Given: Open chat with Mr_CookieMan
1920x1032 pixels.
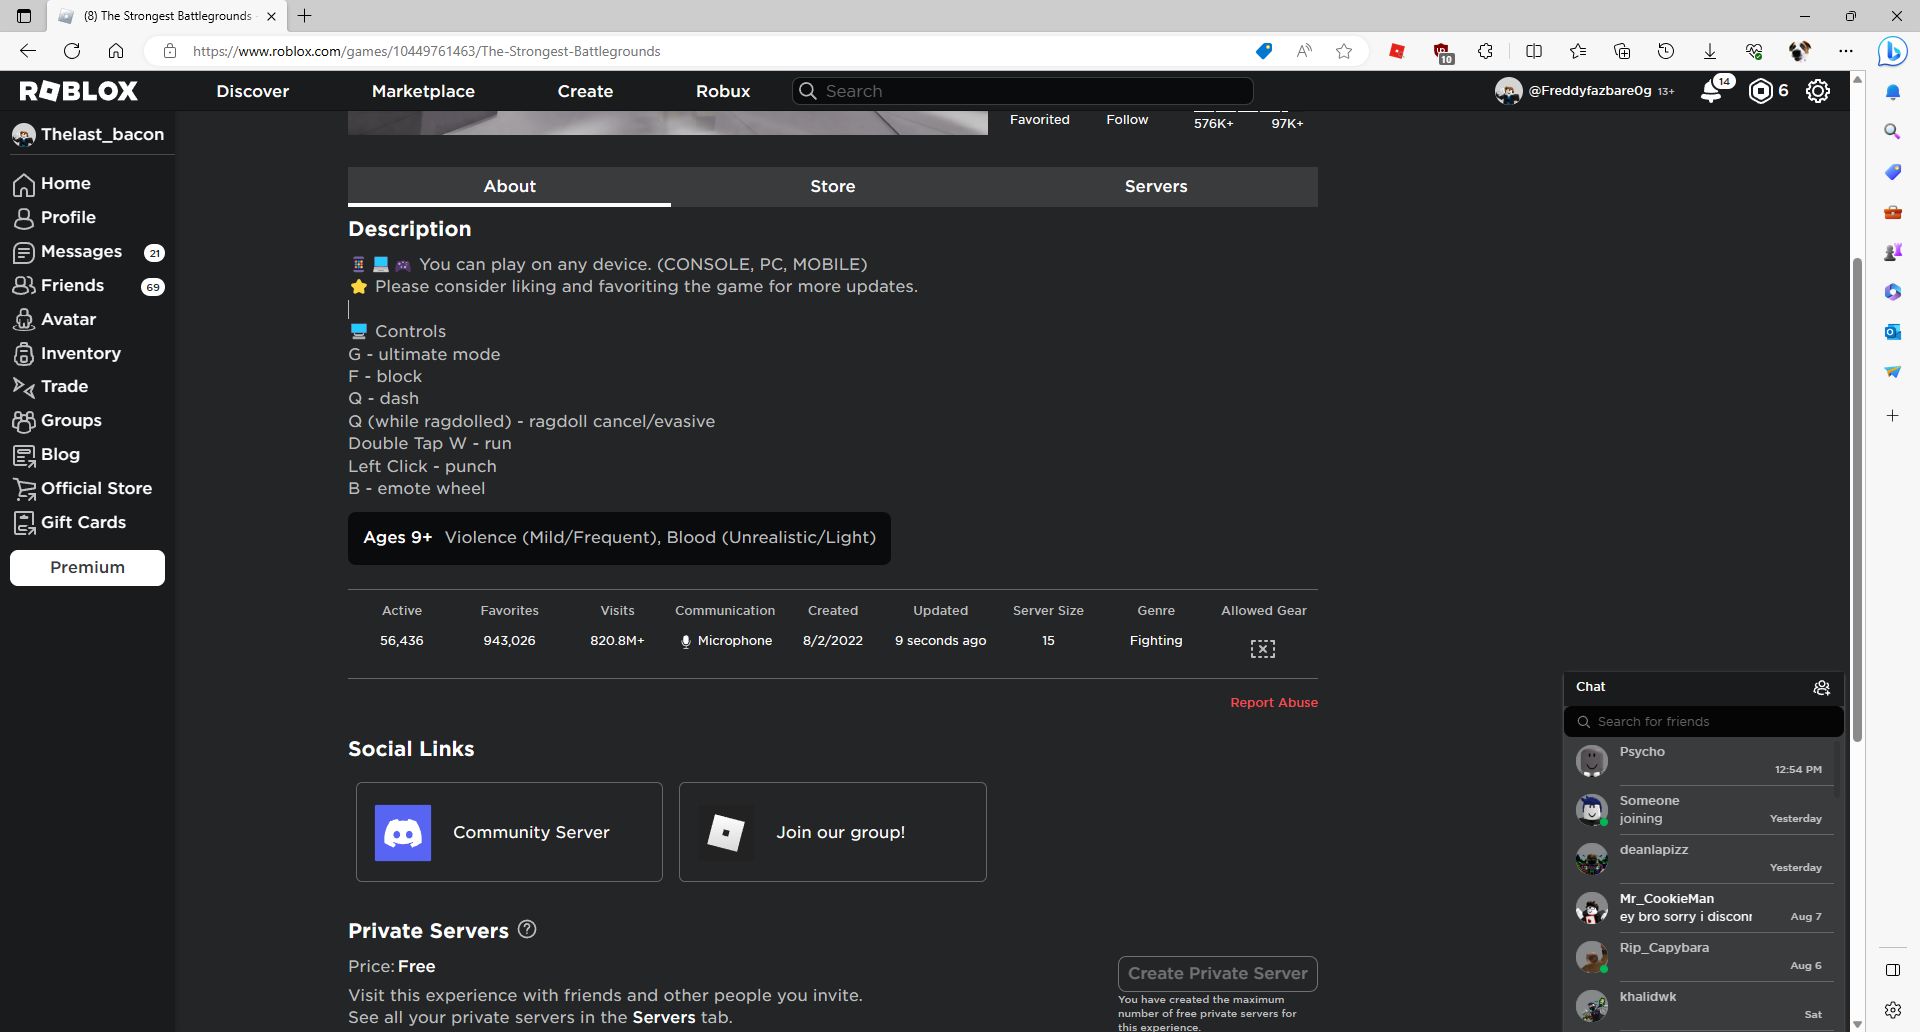Looking at the screenshot, I should point(1703,908).
